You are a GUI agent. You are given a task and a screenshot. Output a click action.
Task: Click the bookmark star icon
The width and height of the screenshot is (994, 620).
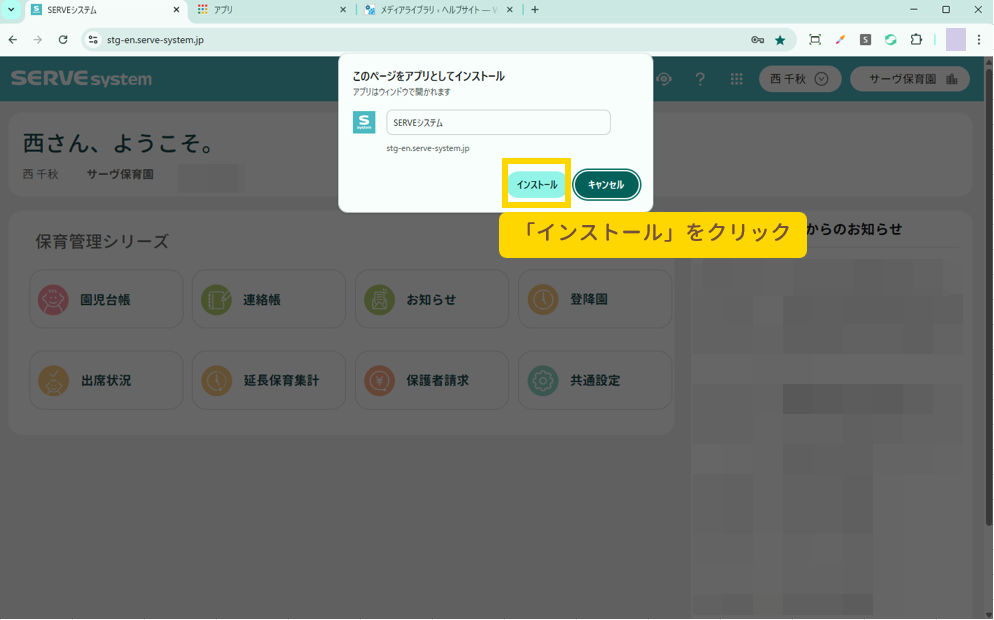click(780, 40)
